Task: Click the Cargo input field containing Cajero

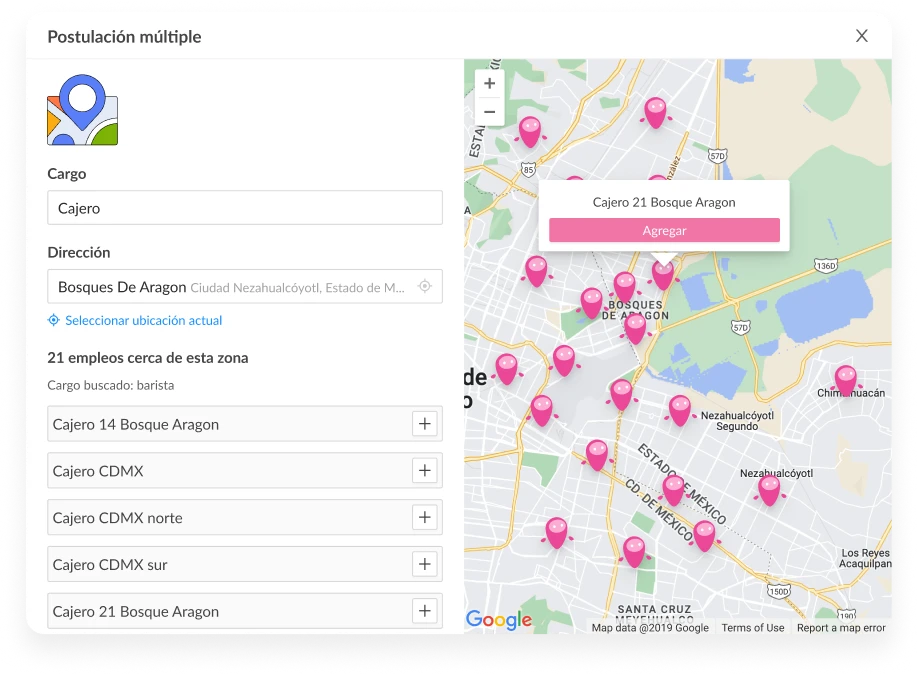Action: click(x=245, y=208)
